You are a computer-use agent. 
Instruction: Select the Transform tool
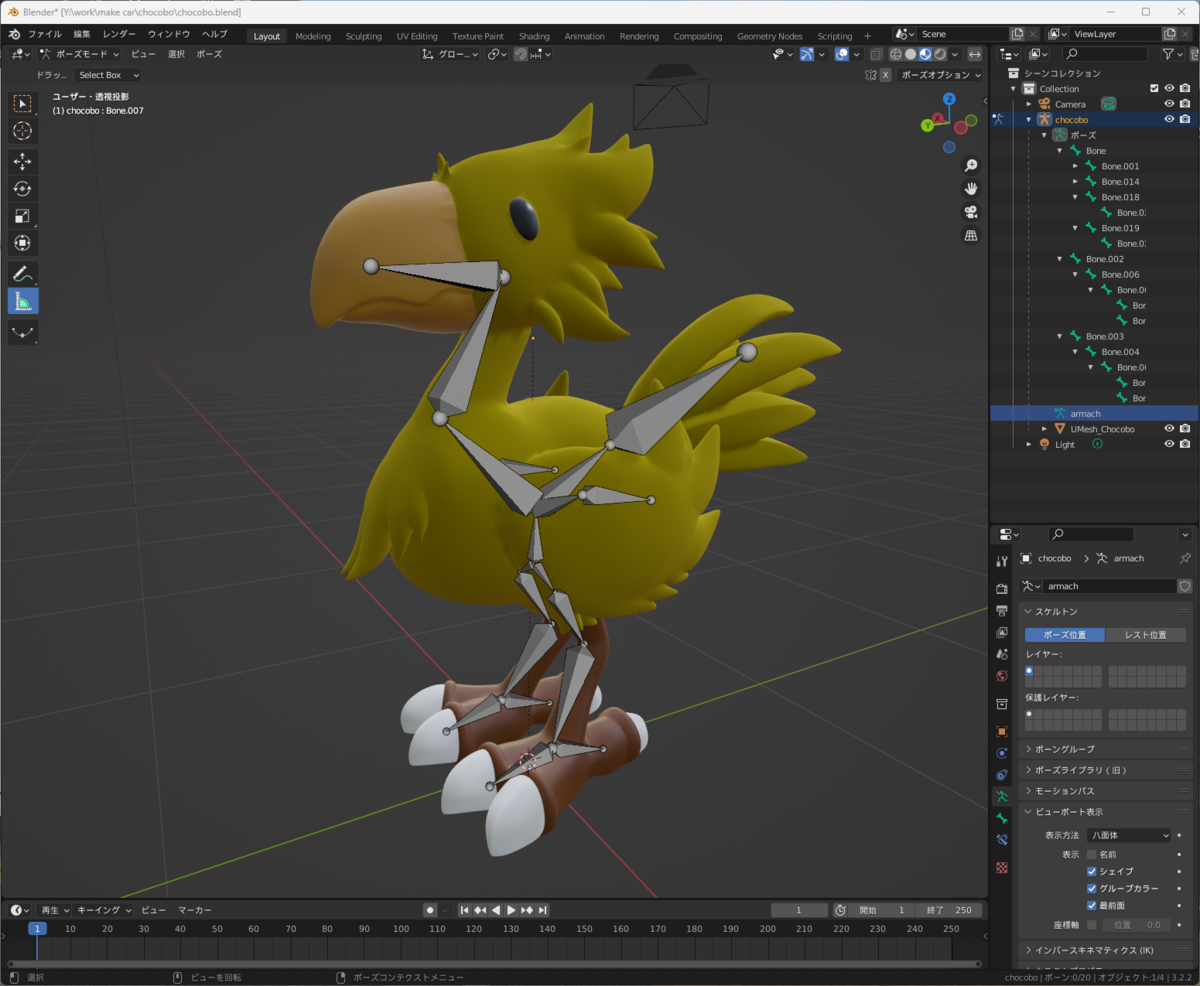(x=23, y=243)
